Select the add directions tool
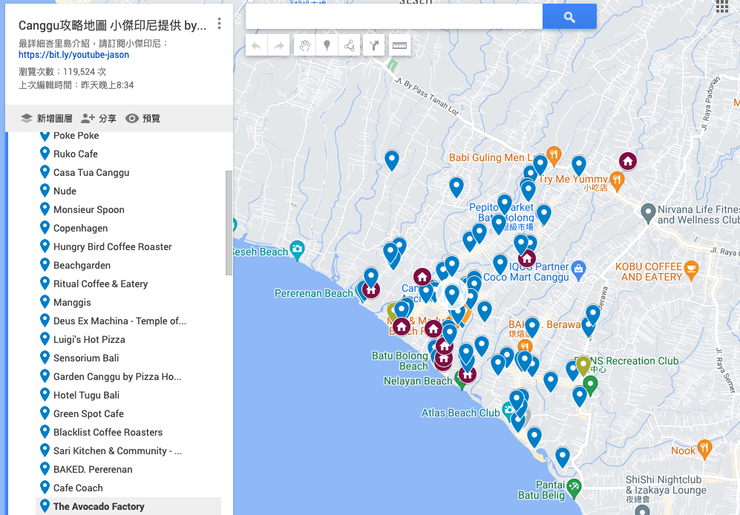Screen dimensions: 740x515 (374, 45)
